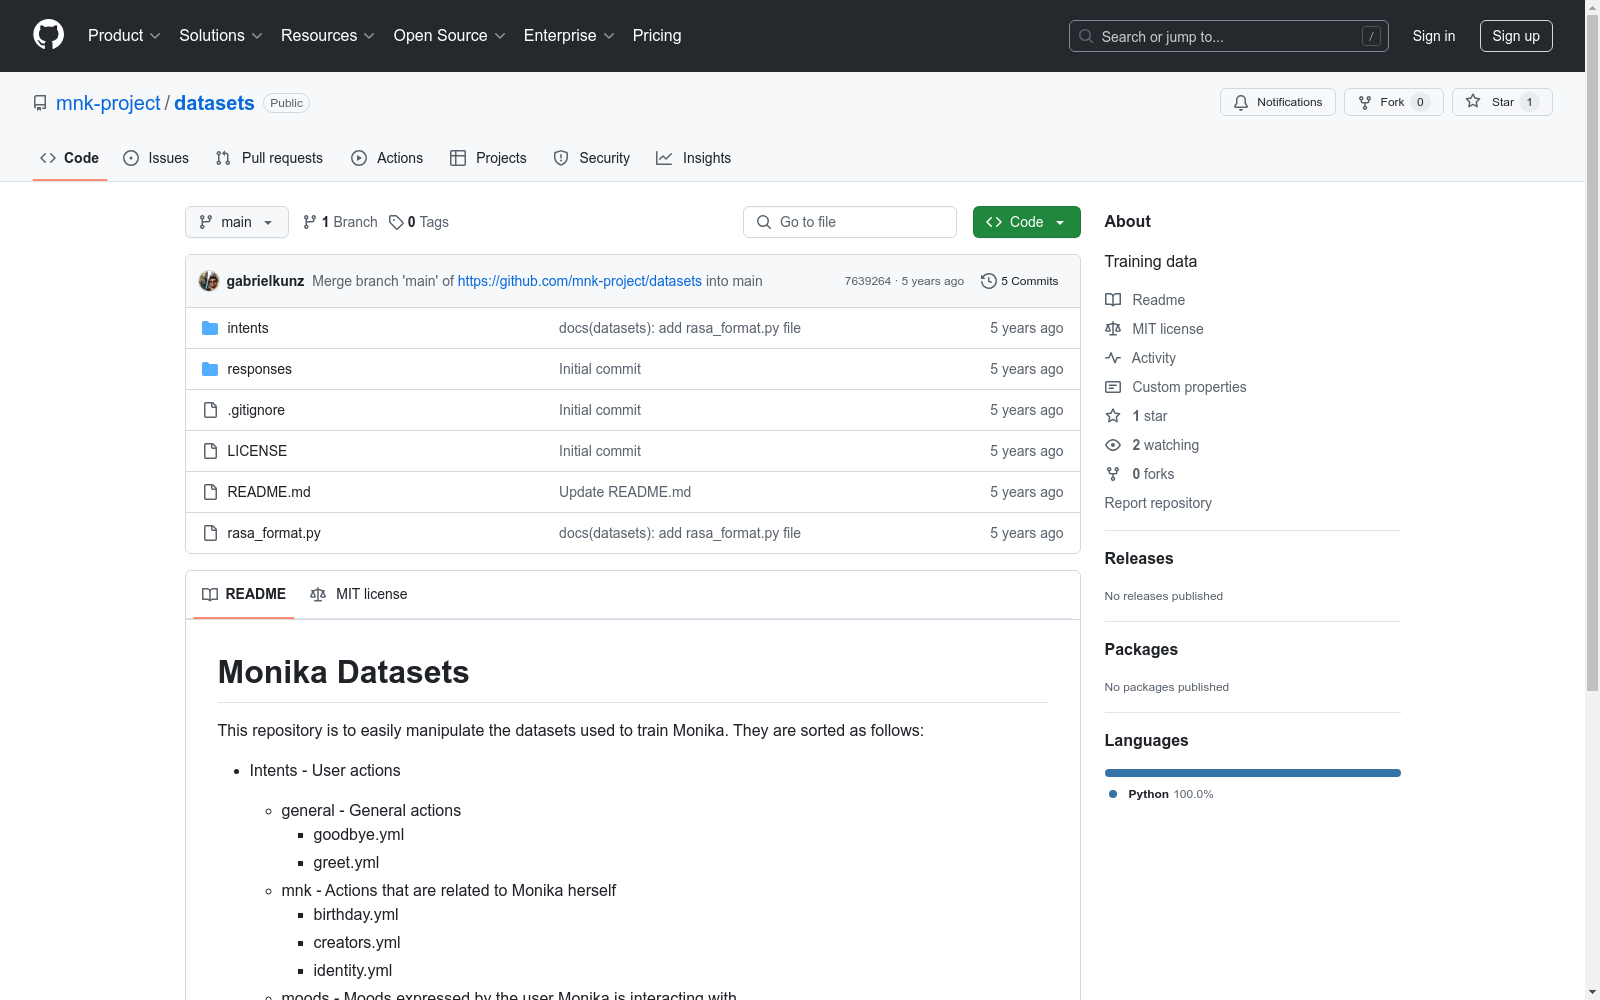Click the branch icon beside 1 Branch
Image resolution: width=1600 pixels, height=1000 pixels.
coord(310,222)
